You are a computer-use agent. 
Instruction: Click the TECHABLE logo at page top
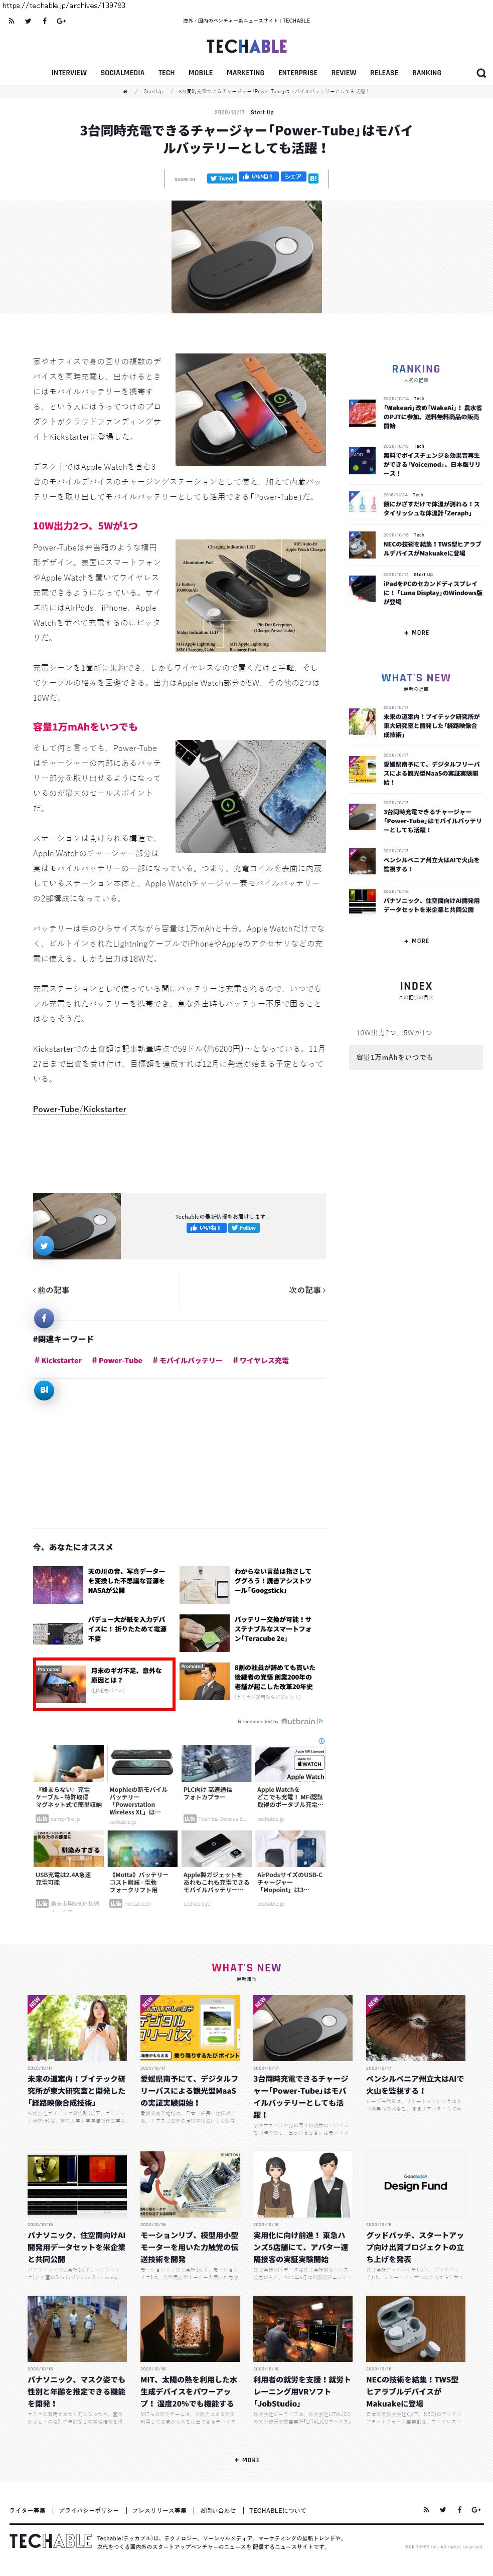pyautogui.click(x=246, y=46)
